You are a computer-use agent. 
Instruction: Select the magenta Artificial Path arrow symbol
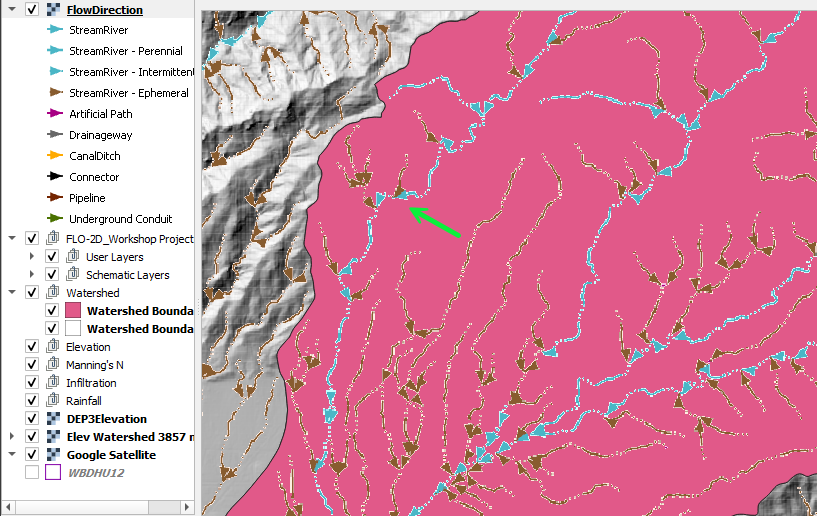pyautogui.click(x=56, y=114)
